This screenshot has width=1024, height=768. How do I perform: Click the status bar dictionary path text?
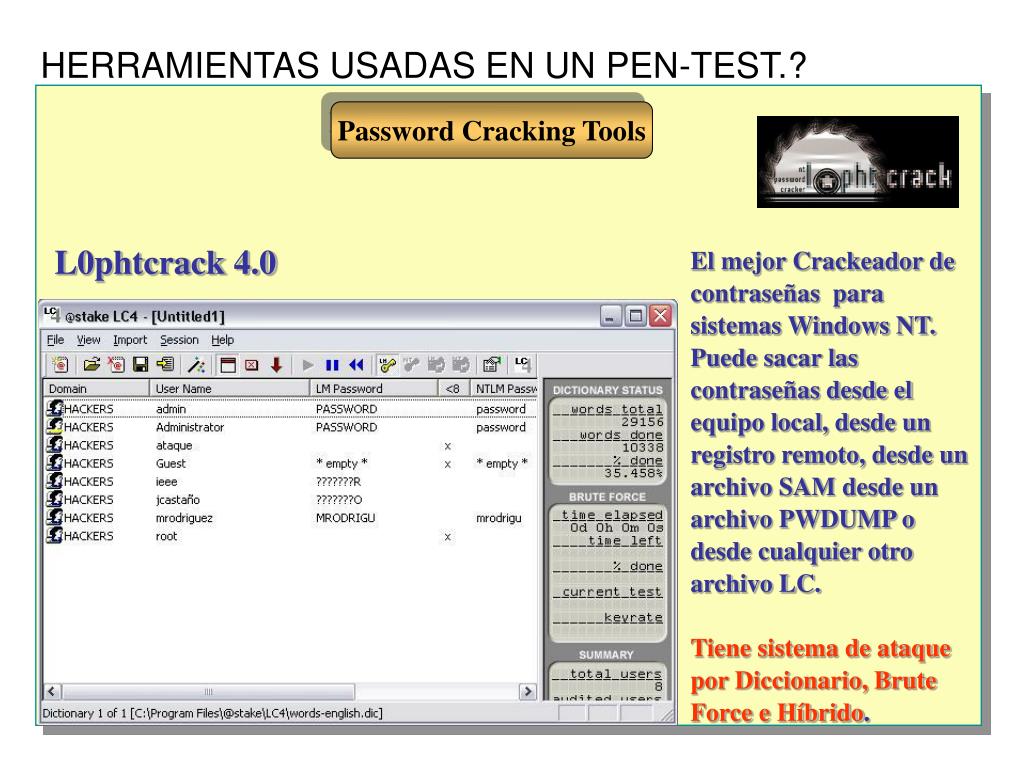(x=212, y=713)
